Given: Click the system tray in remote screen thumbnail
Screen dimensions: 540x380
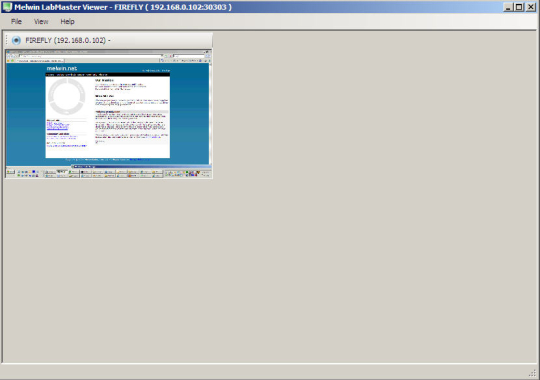Looking at the screenshot, I should [188, 173].
